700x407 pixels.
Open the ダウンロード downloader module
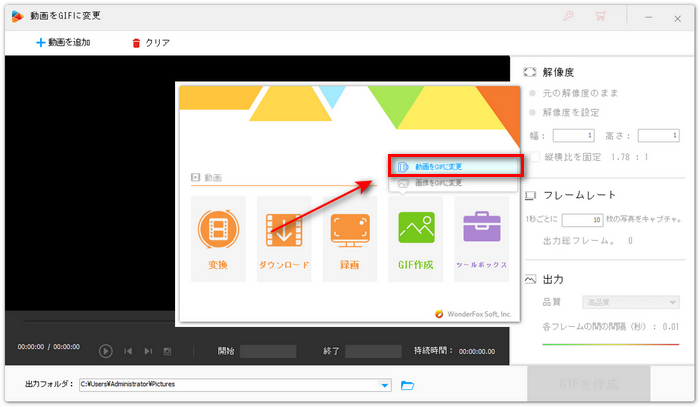coord(285,238)
